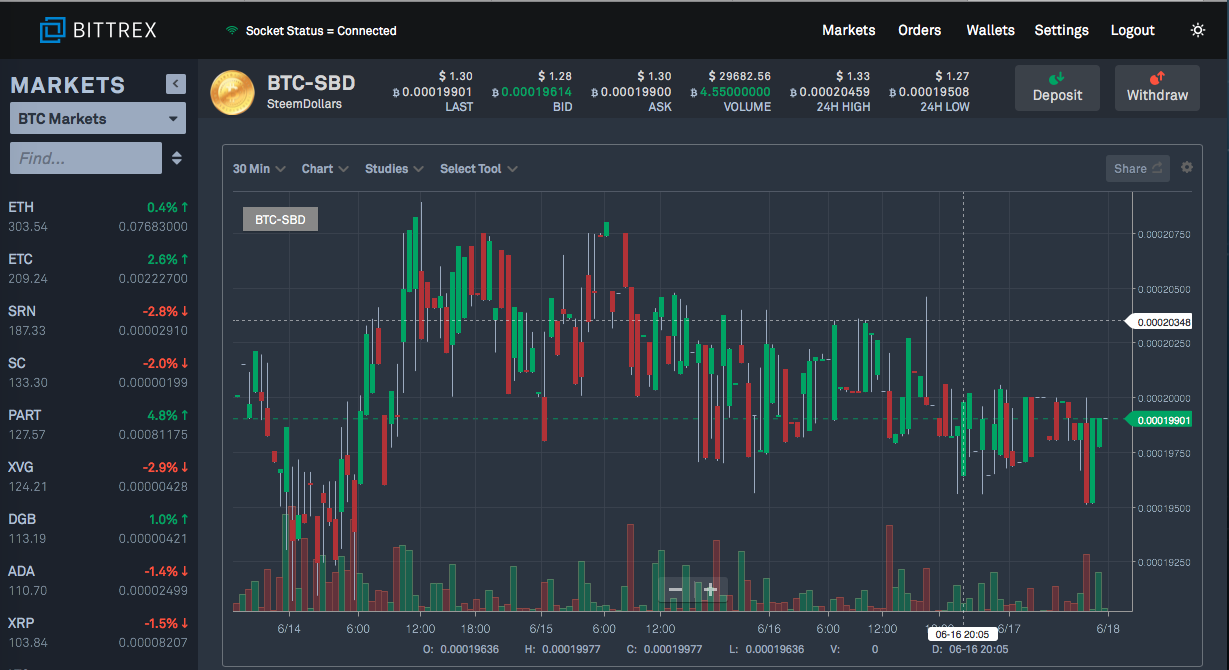Click the BTC-SBD chart label
The height and width of the screenshot is (670, 1229).
point(280,218)
